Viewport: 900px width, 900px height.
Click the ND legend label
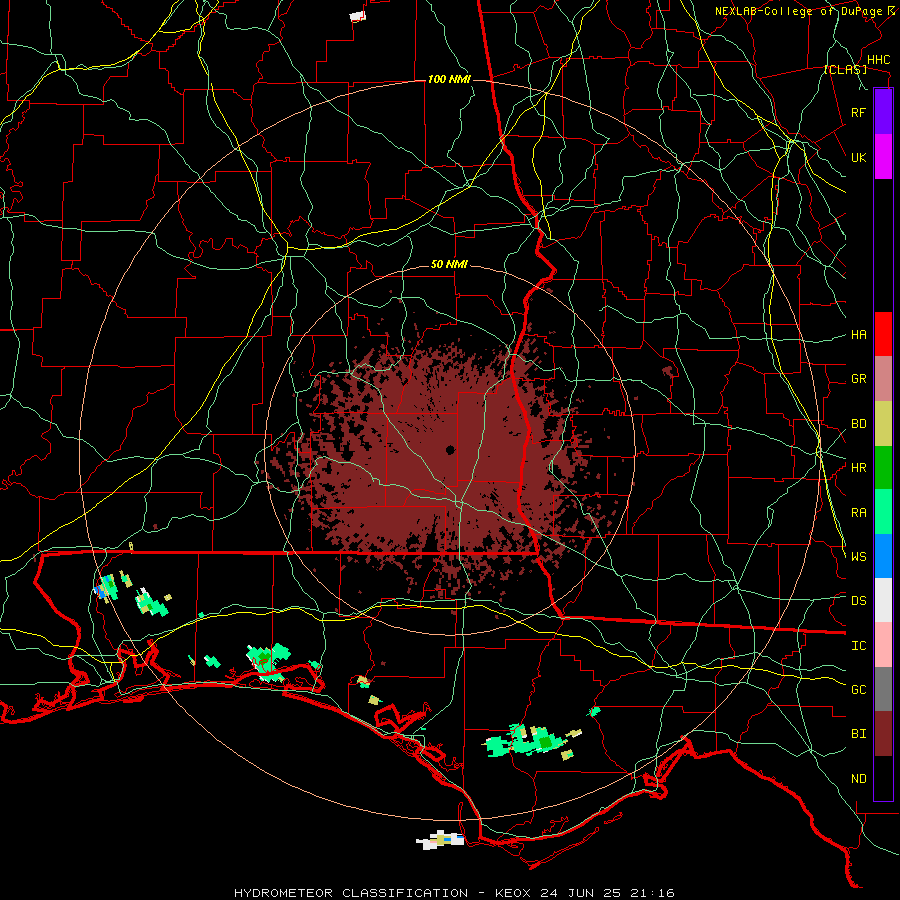tap(858, 779)
